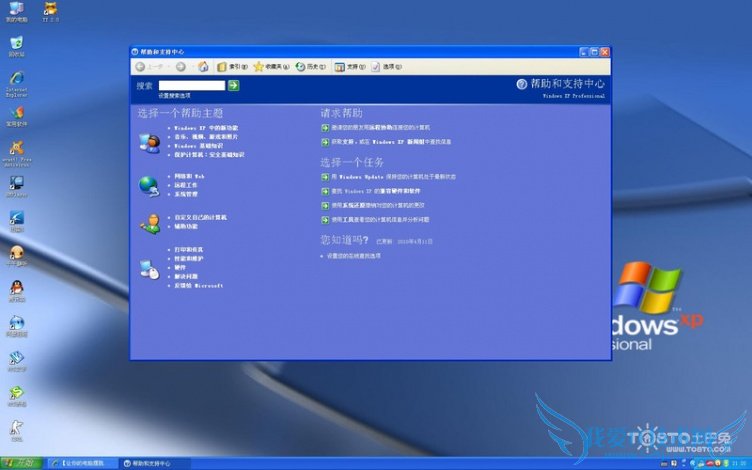
Task: Click green arrow beside Tools task
Action: [x=325, y=220]
